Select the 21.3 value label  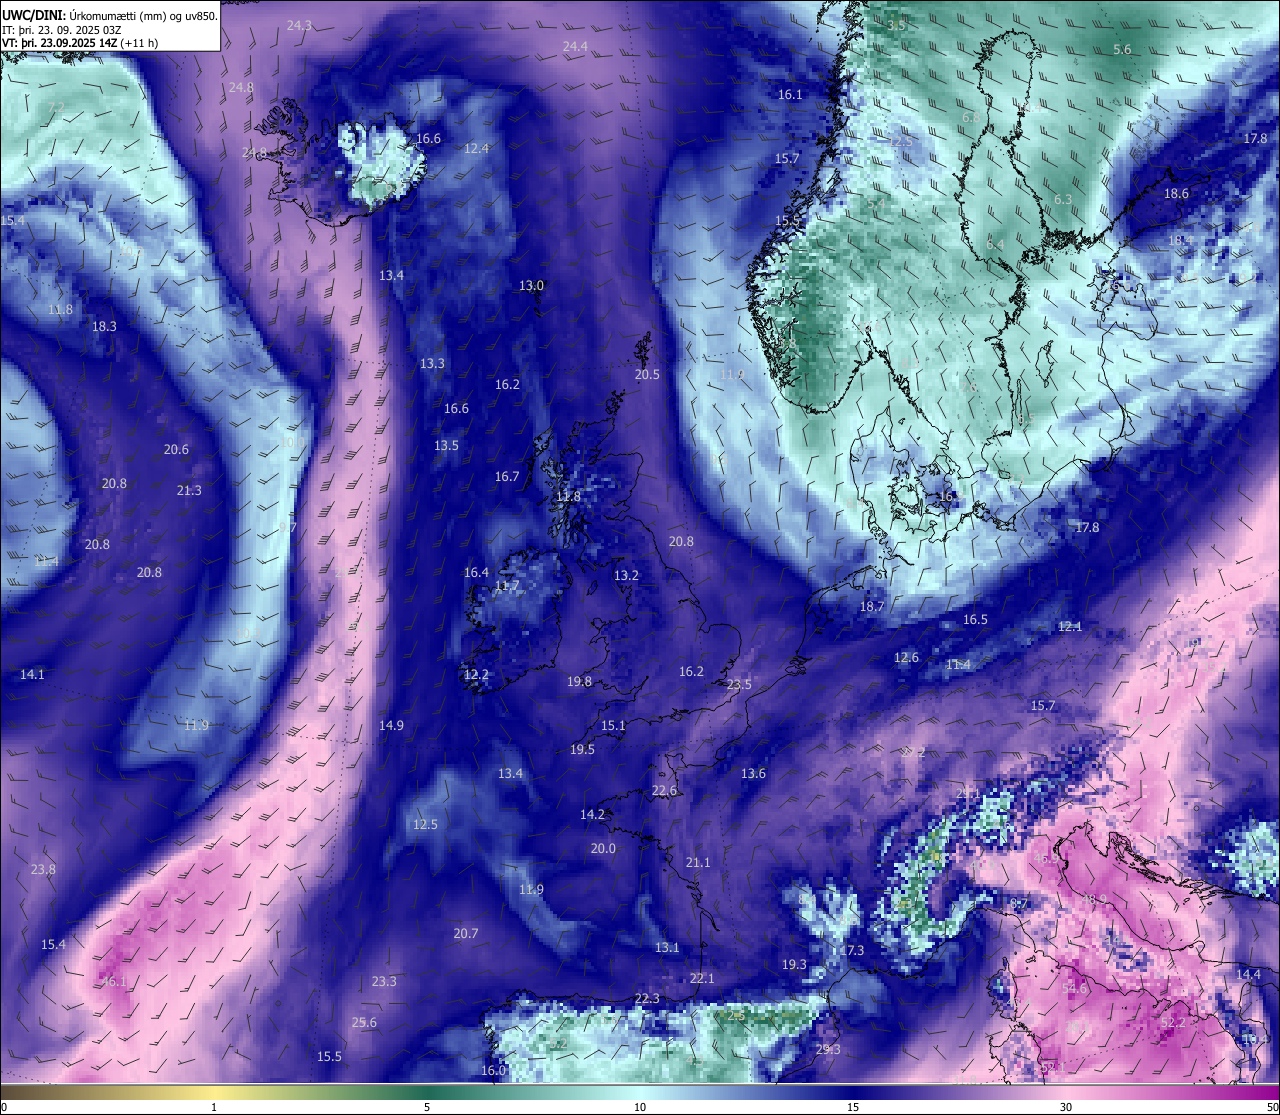pos(189,490)
